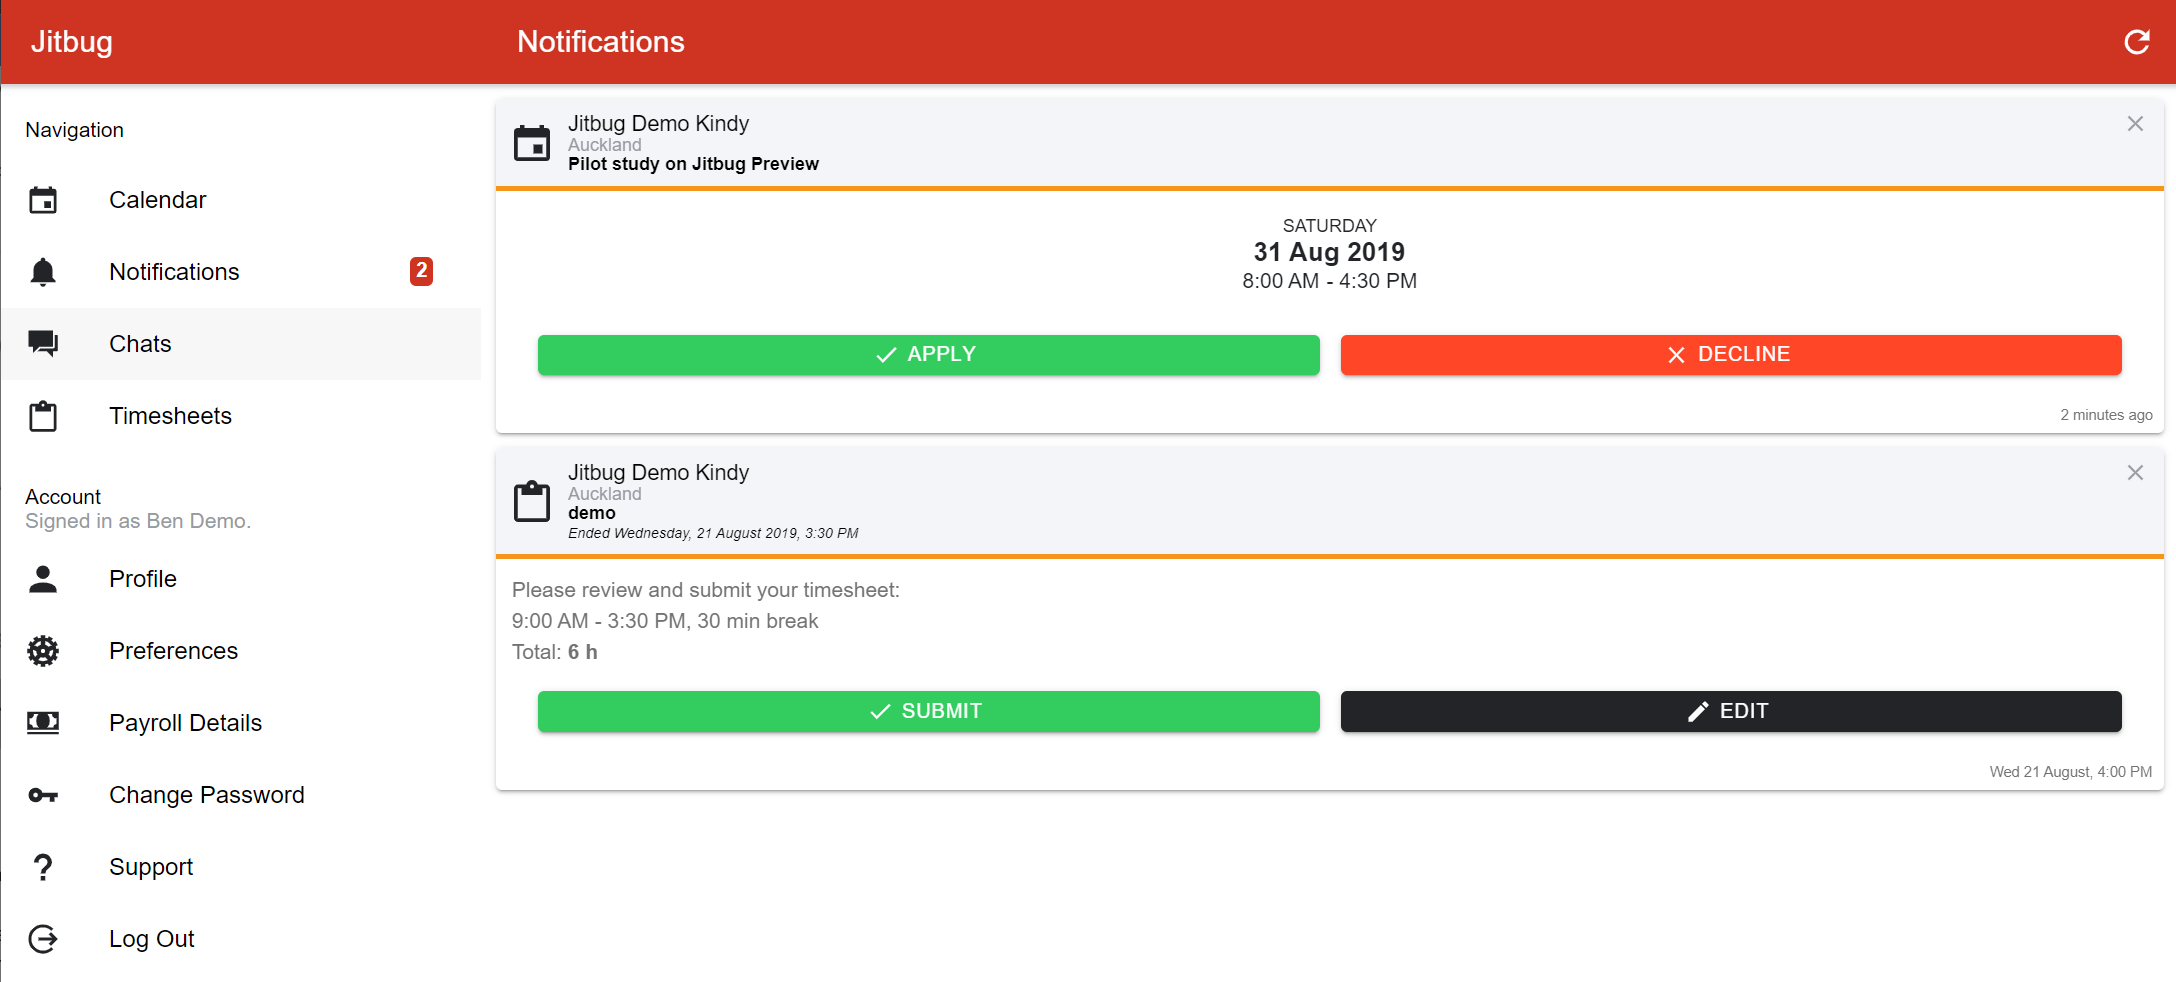
Task: Click the Support question mark icon
Action: pyautogui.click(x=43, y=867)
